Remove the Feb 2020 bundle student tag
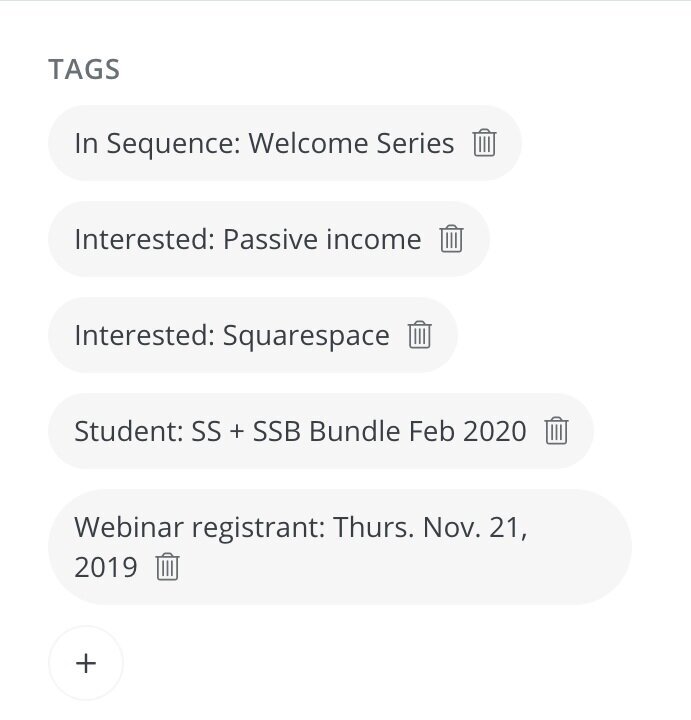Viewport: 691px width, 720px height. coord(556,431)
